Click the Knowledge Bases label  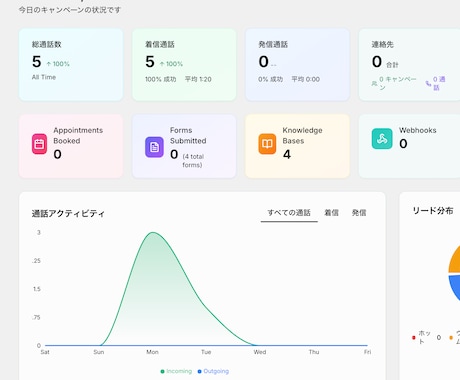[x=302, y=135]
